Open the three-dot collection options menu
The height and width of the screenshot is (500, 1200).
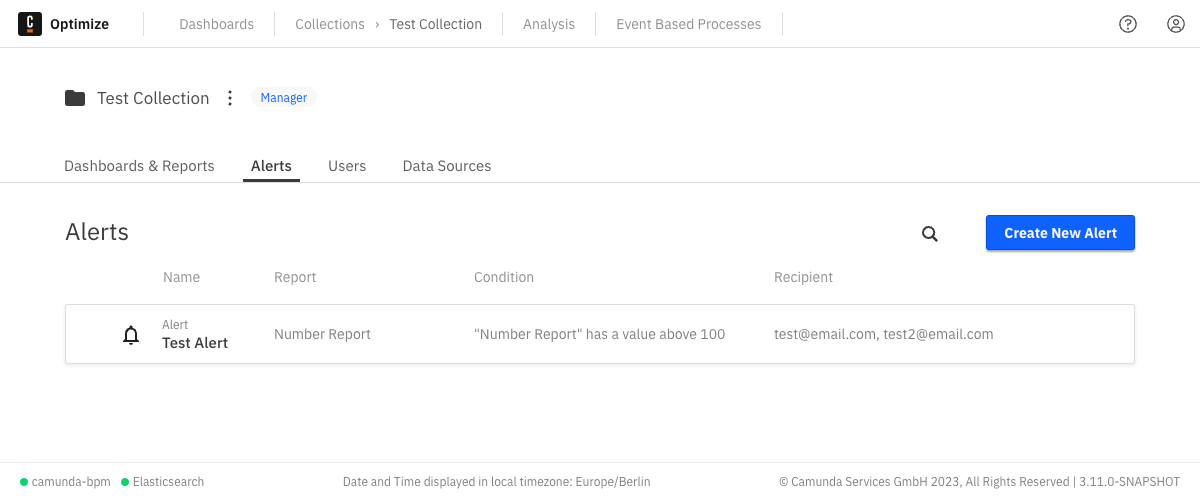[x=230, y=98]
